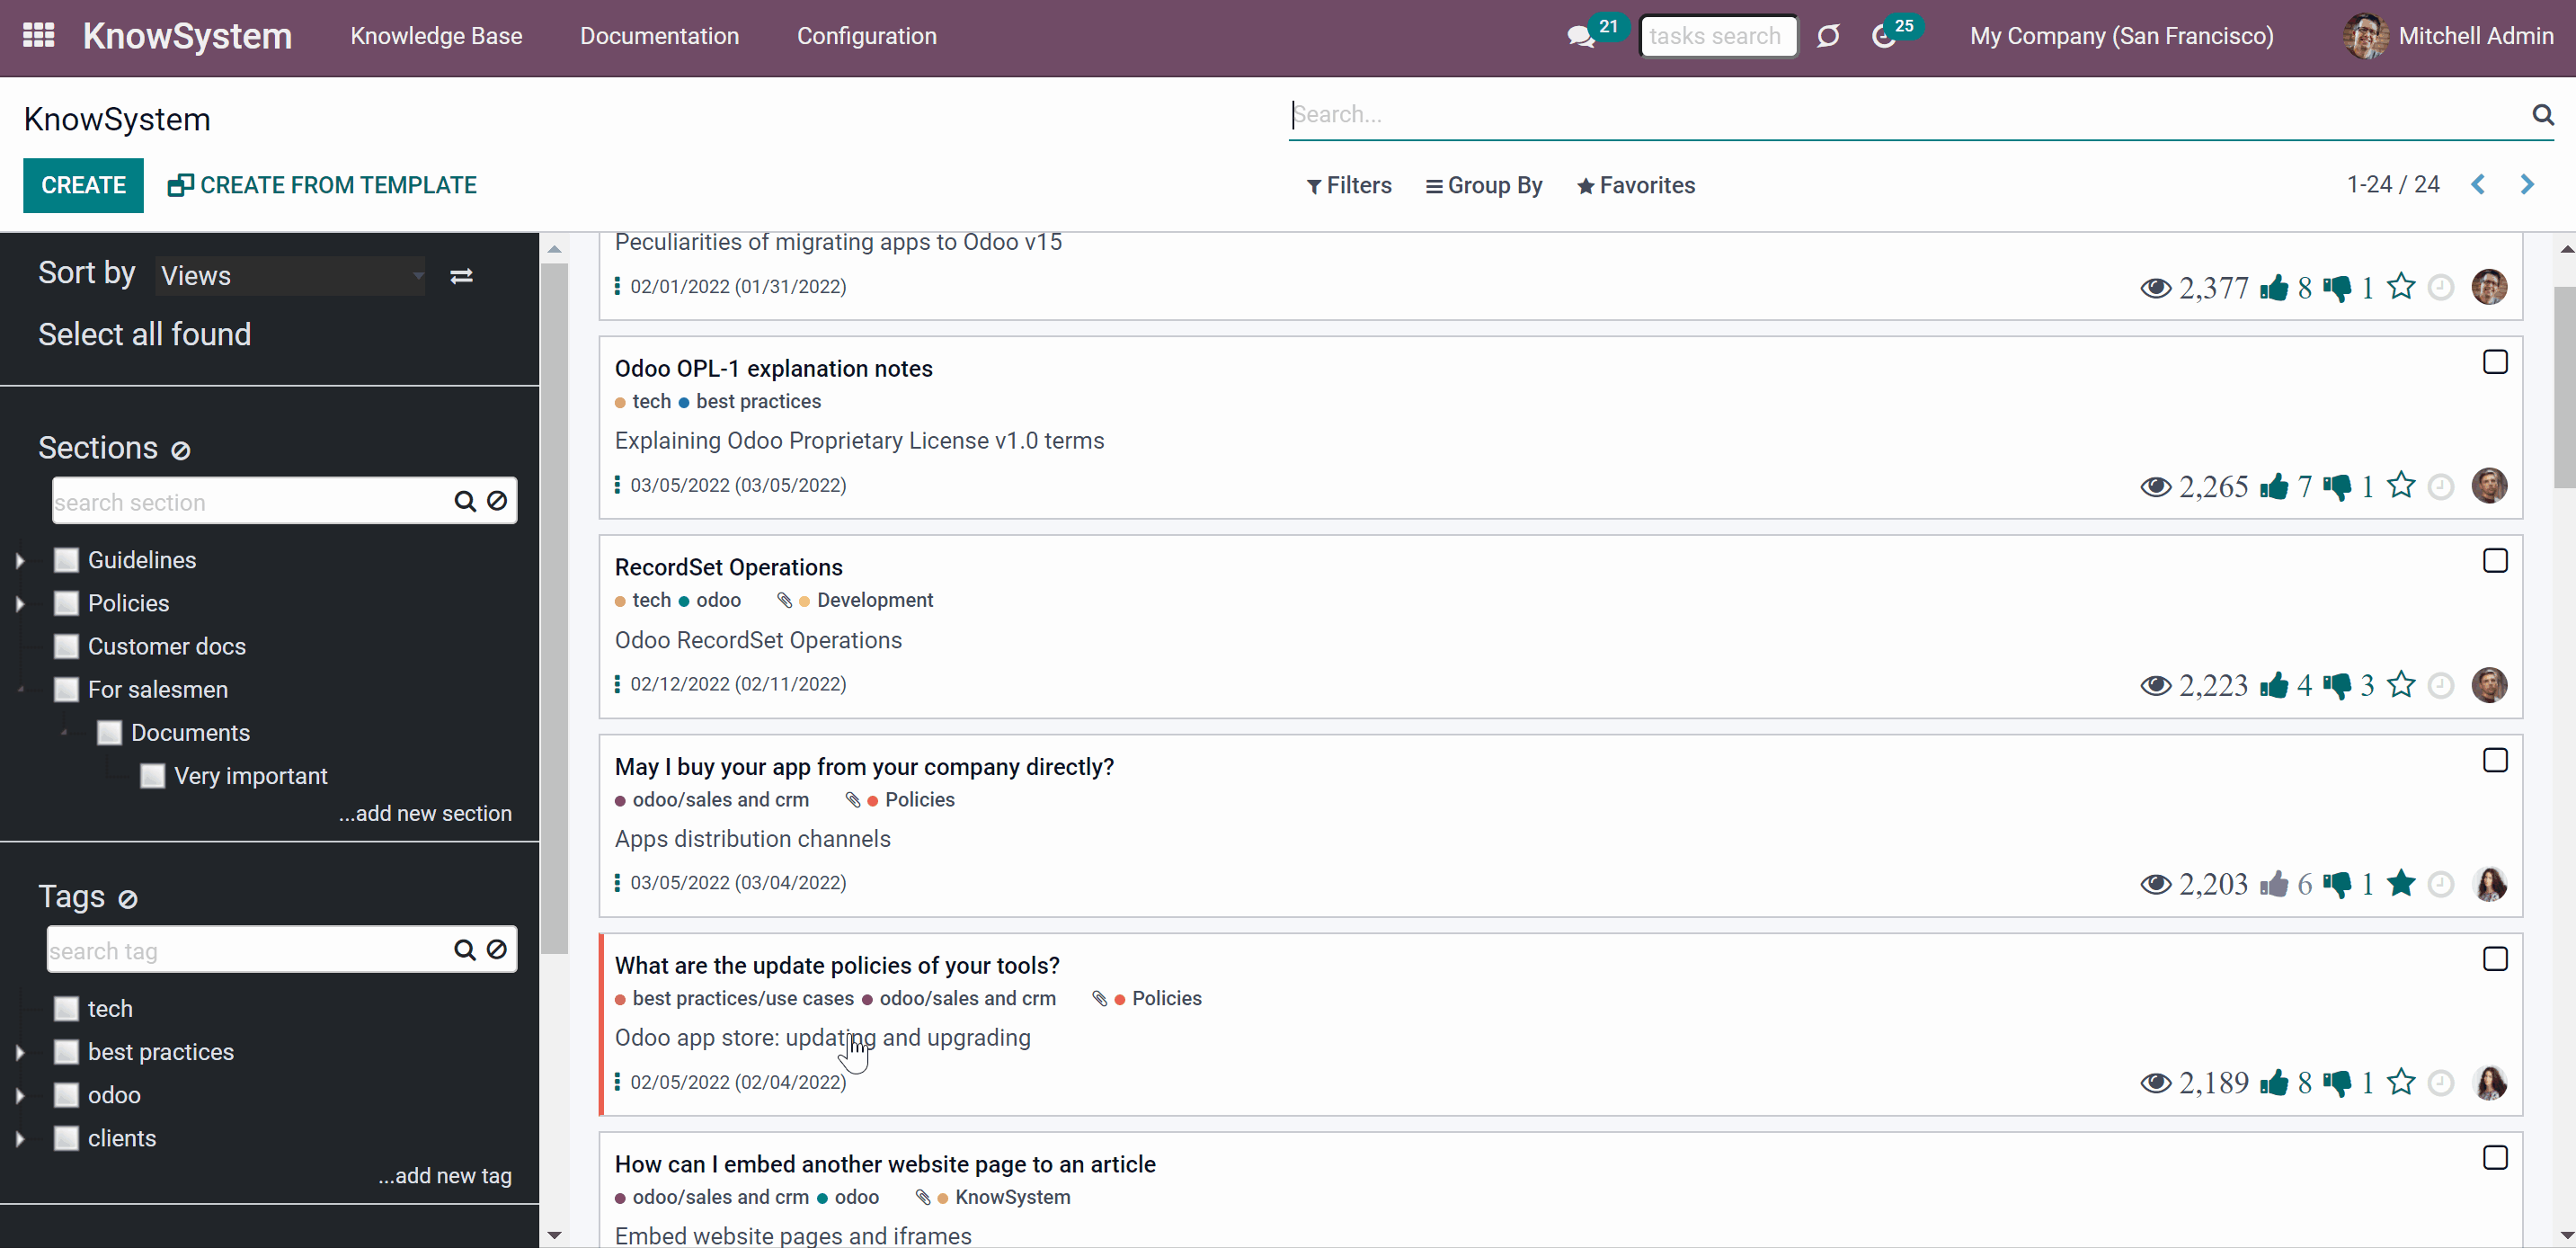This screenshot has height=1248, width=2576.
Task: Open the Sort by Views dropdown
Action: (290, 276)
